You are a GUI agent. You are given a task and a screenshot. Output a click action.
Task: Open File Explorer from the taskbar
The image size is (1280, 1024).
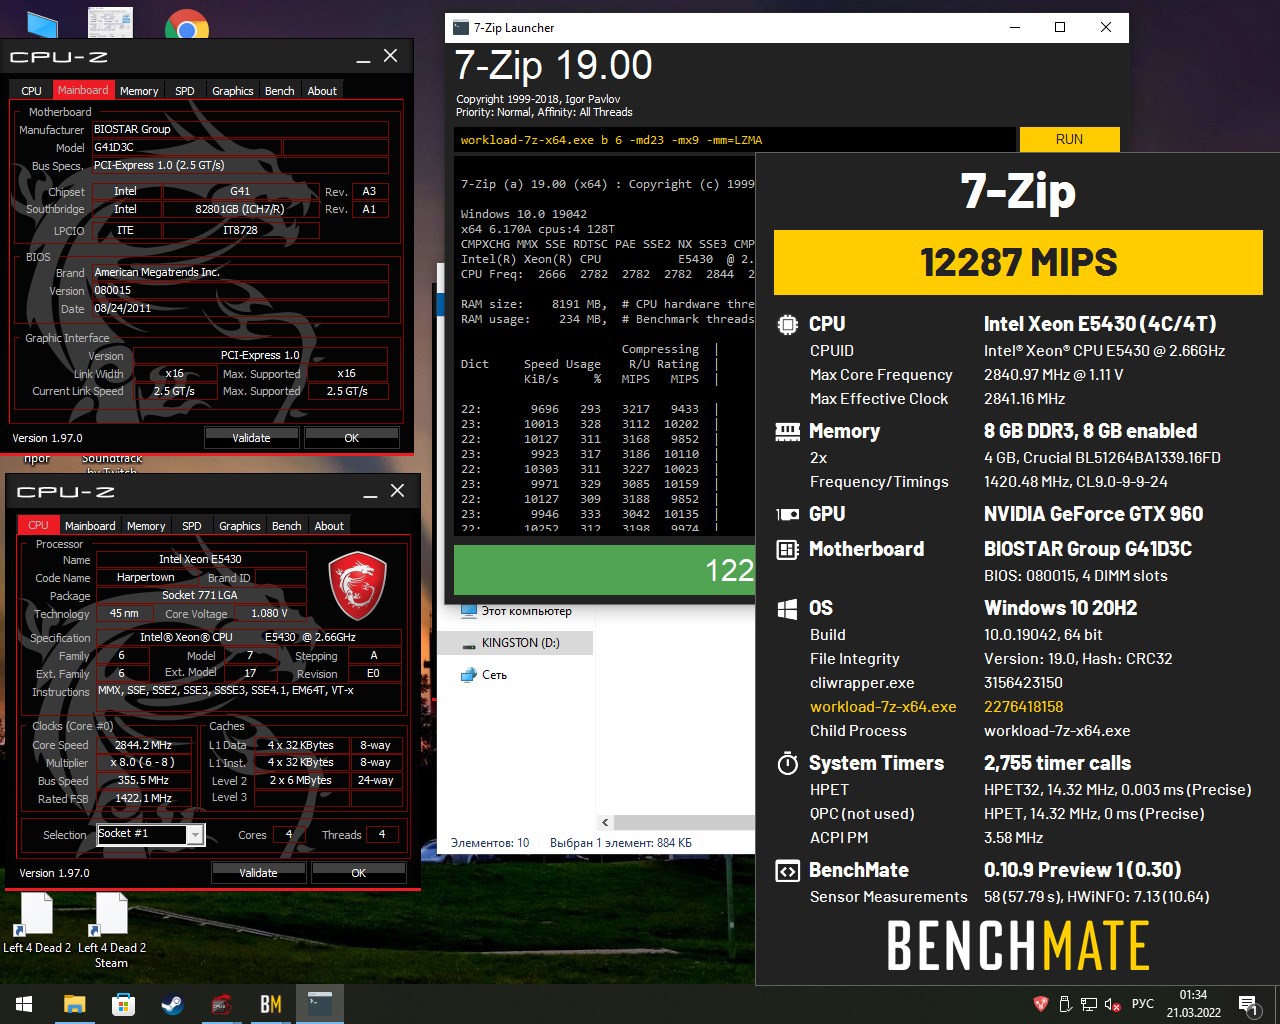74,1004
